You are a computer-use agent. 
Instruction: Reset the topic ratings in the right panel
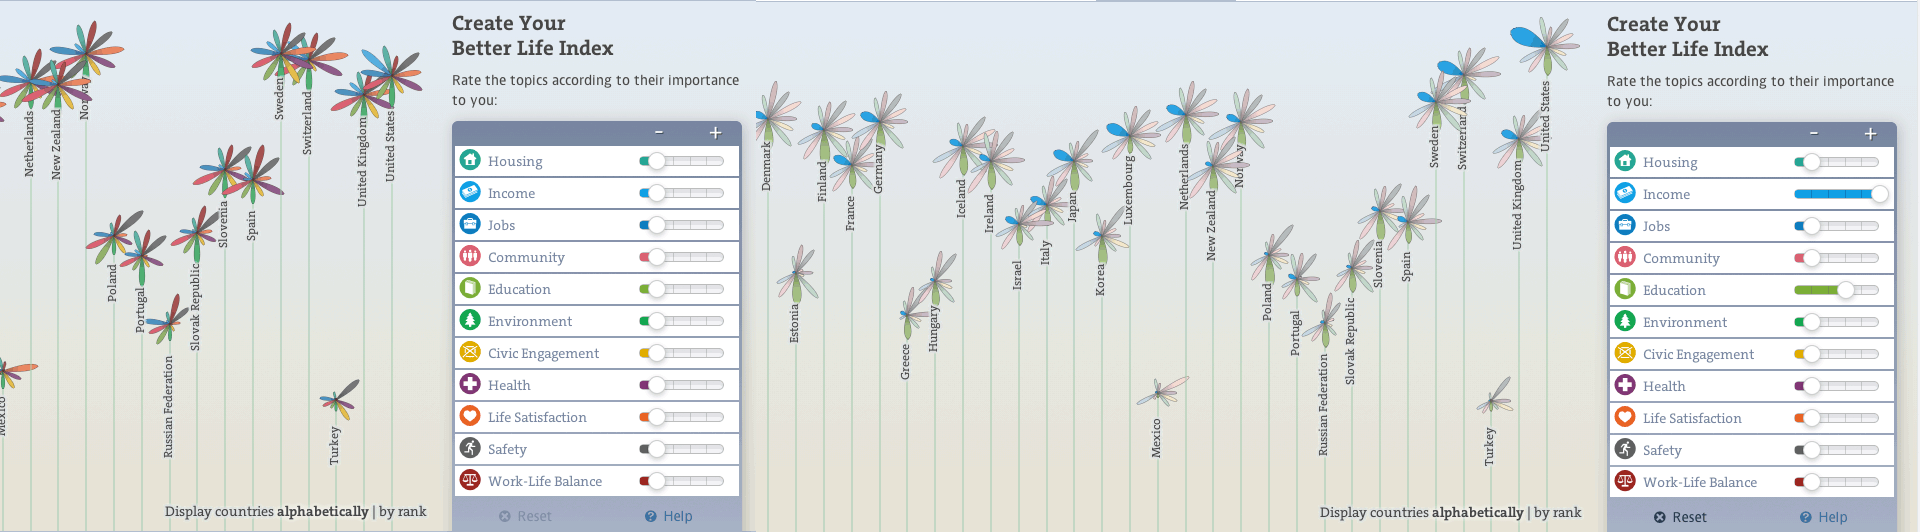(1680, 517)
